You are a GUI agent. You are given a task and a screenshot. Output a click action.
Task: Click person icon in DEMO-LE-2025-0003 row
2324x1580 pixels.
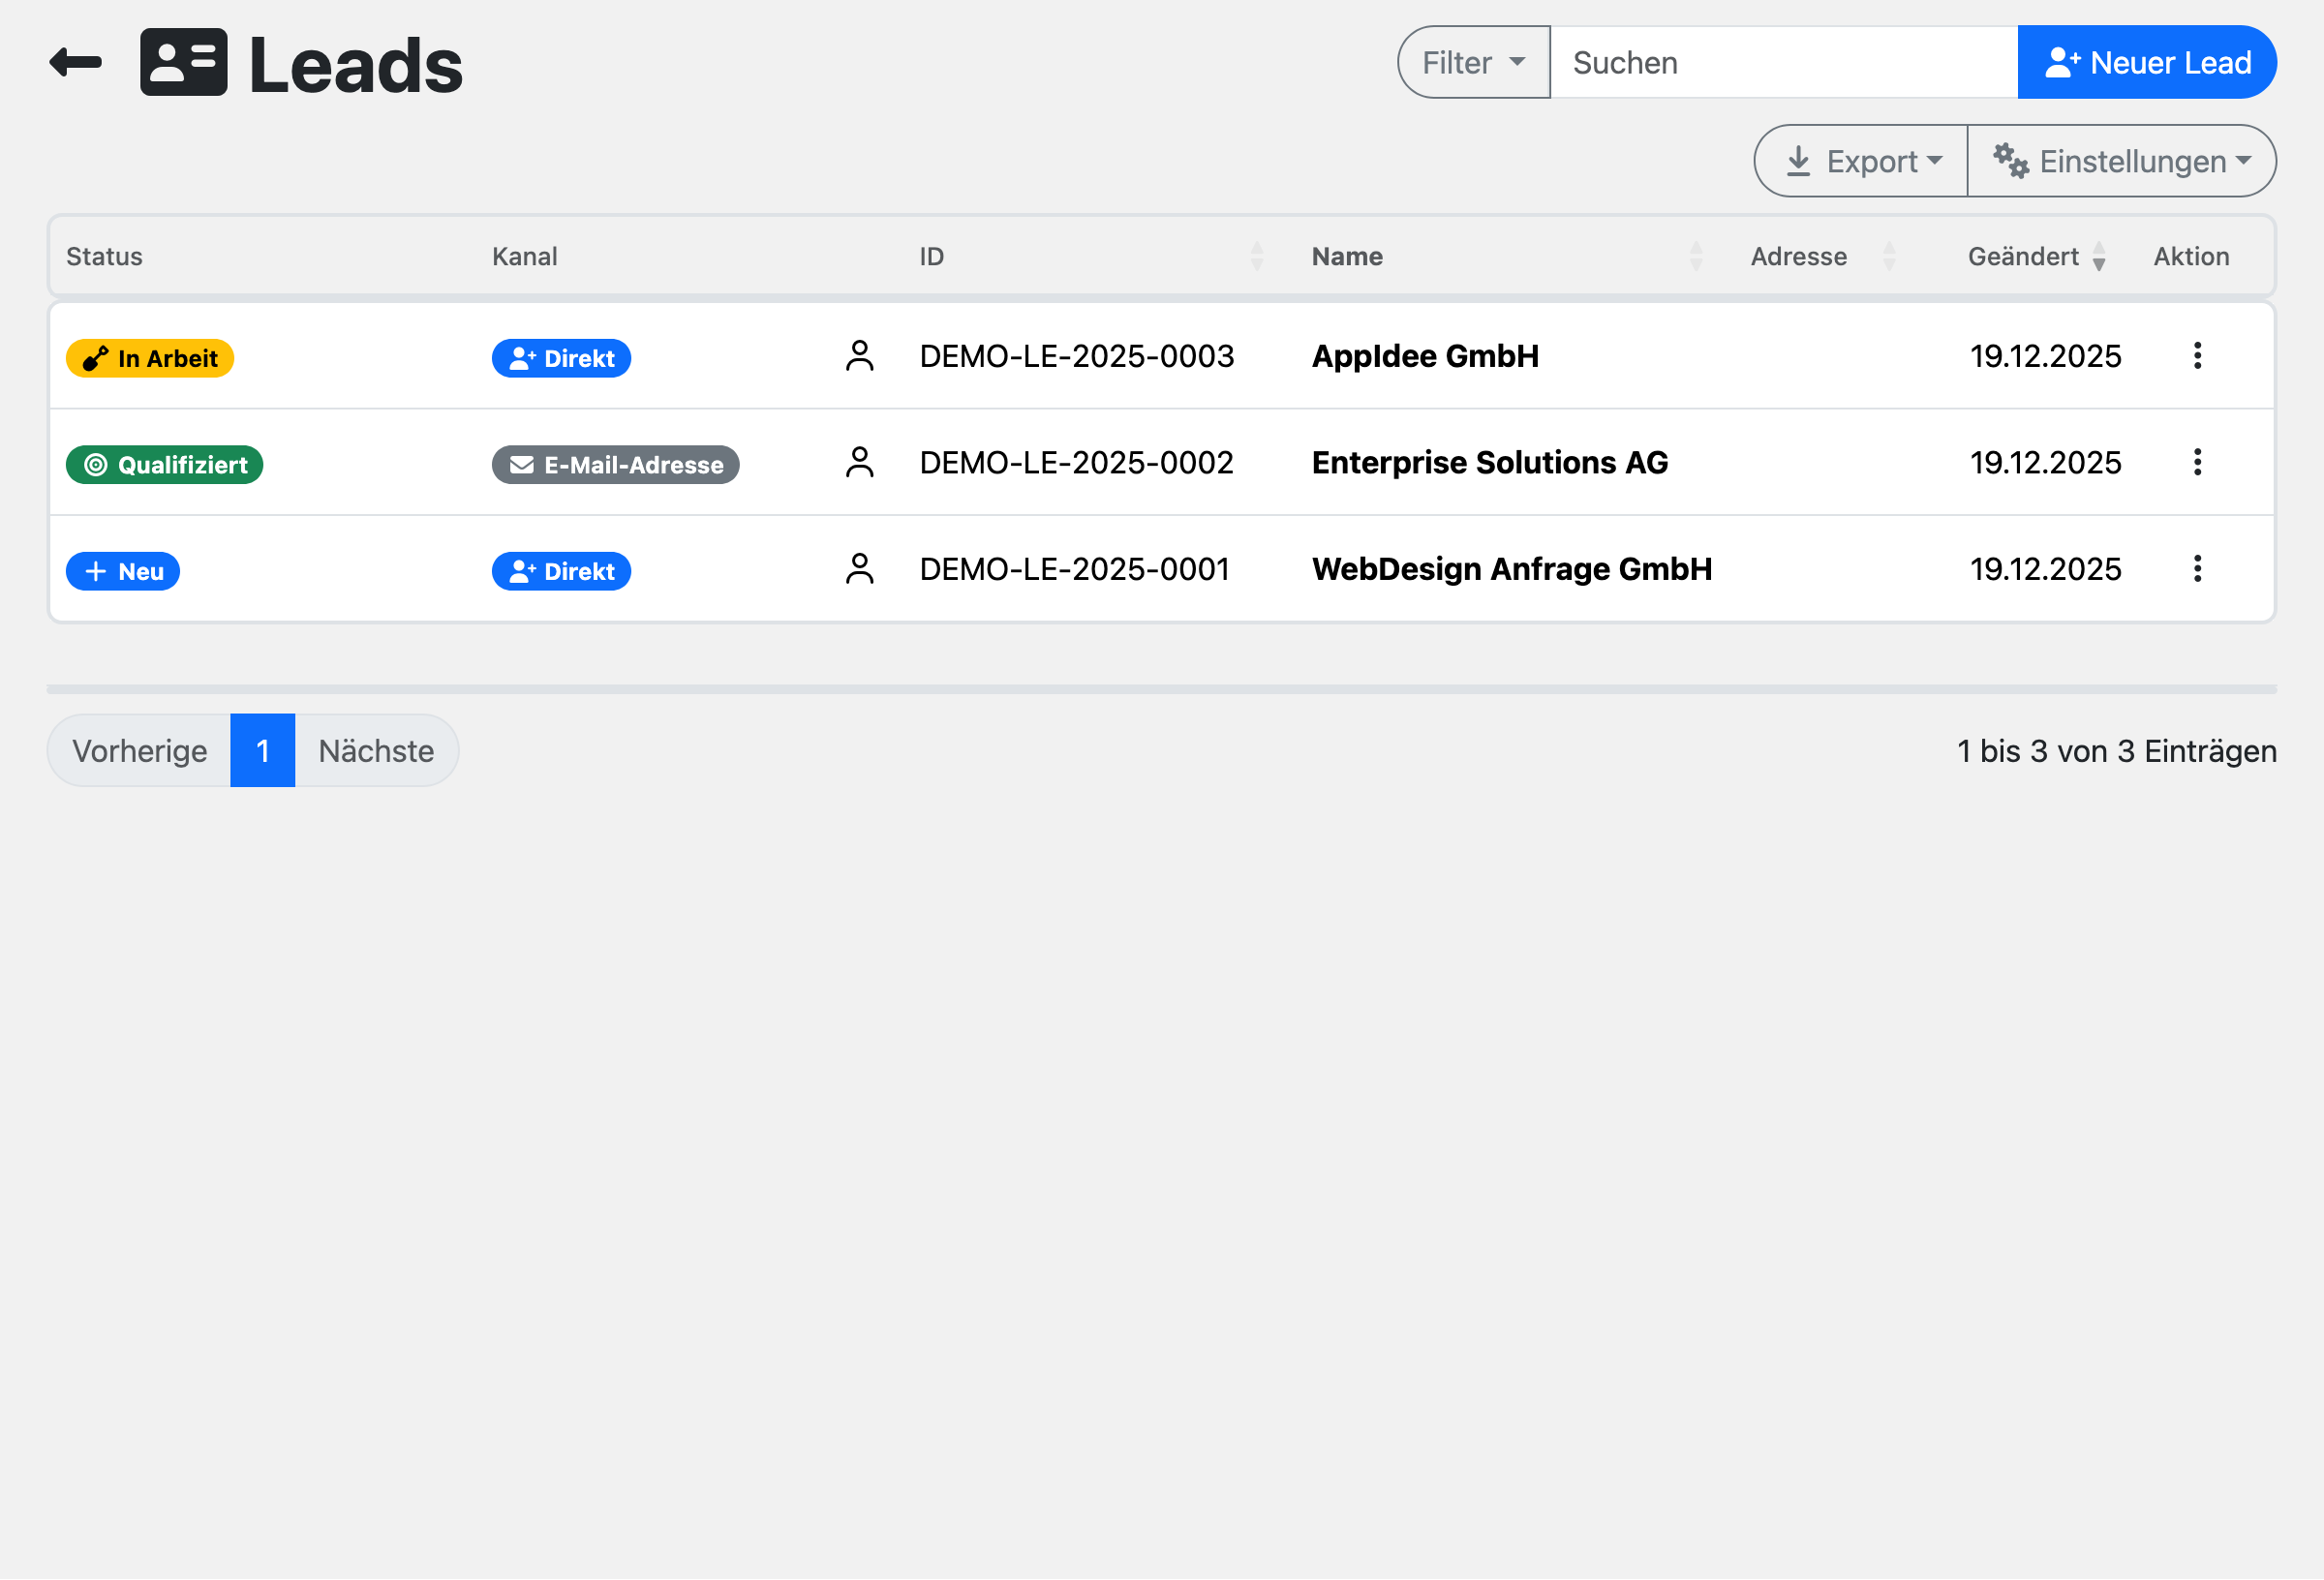[859, 356]
